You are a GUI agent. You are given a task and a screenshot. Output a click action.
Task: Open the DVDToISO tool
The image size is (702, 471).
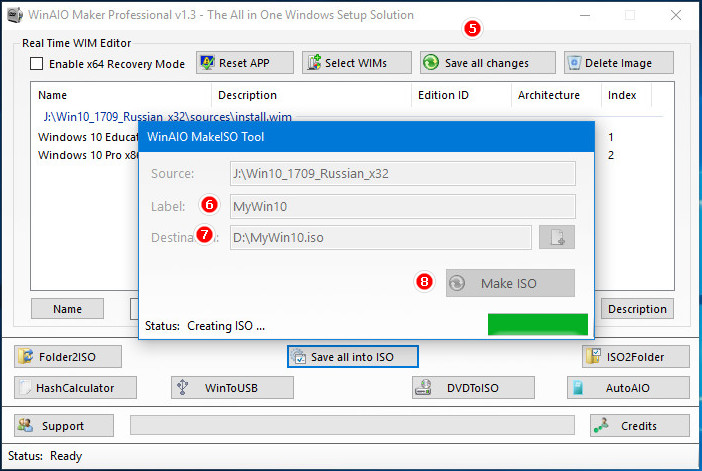click(x=473, y=388)
